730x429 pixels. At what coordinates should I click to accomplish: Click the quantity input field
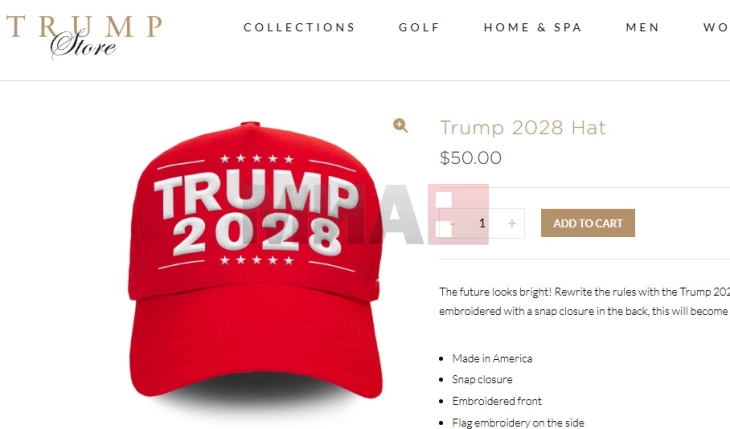coord(482,224)
